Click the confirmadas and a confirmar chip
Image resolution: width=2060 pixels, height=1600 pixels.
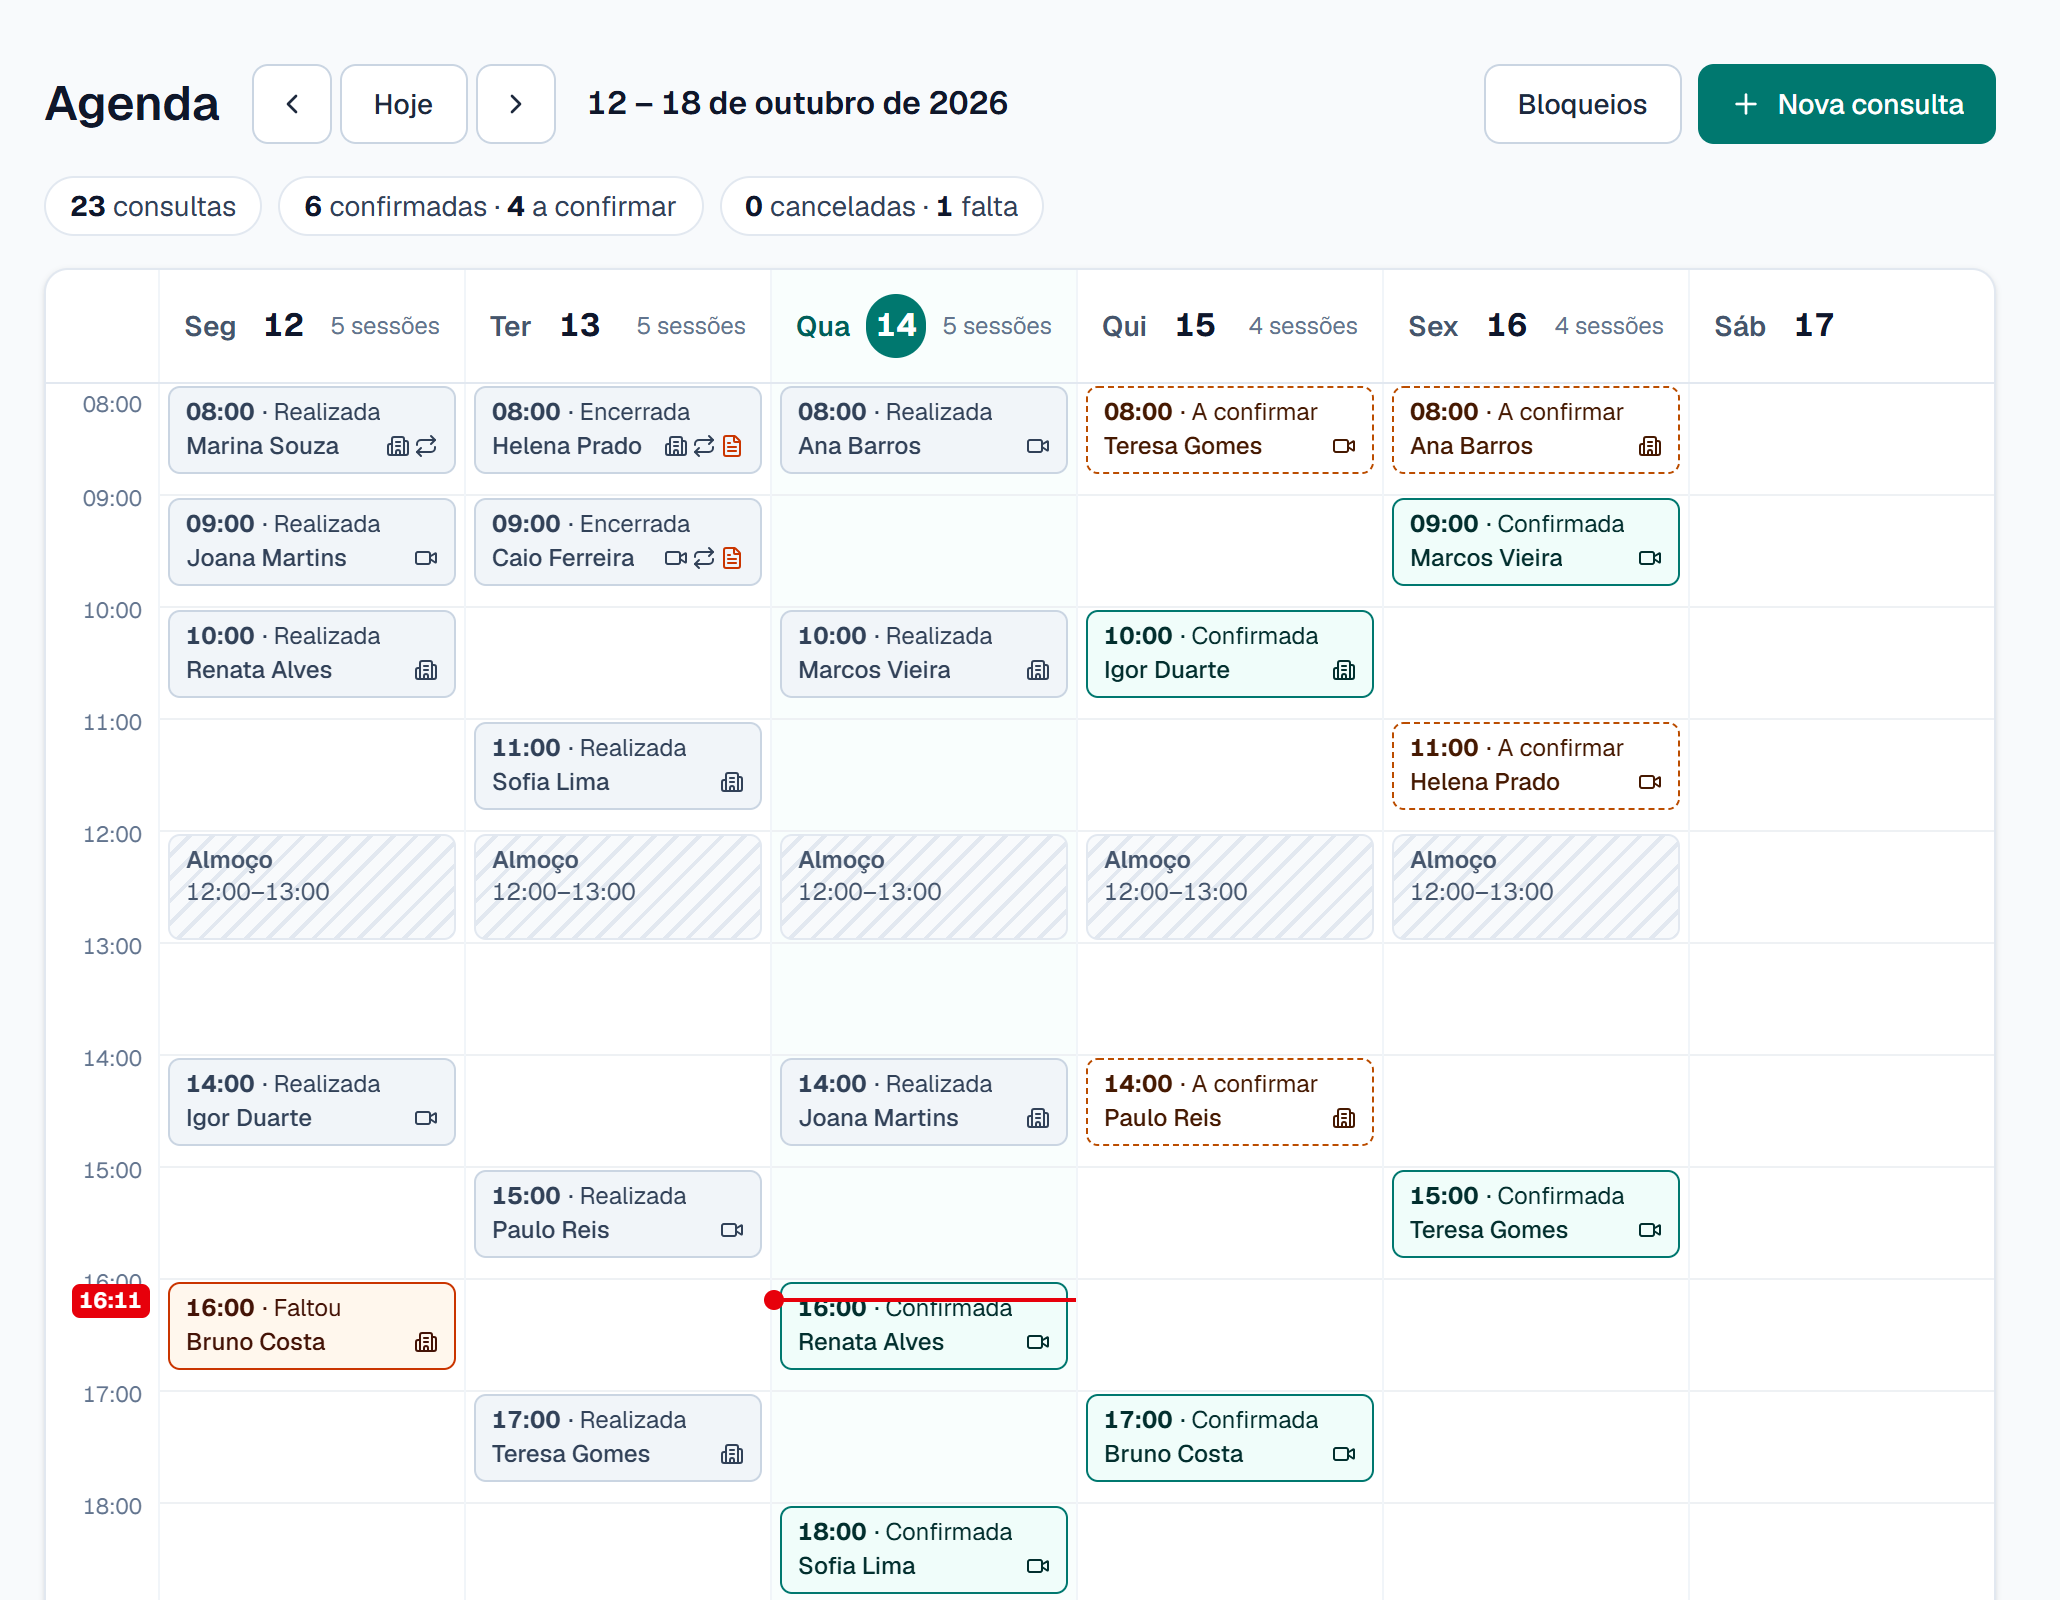pos(491,206)
